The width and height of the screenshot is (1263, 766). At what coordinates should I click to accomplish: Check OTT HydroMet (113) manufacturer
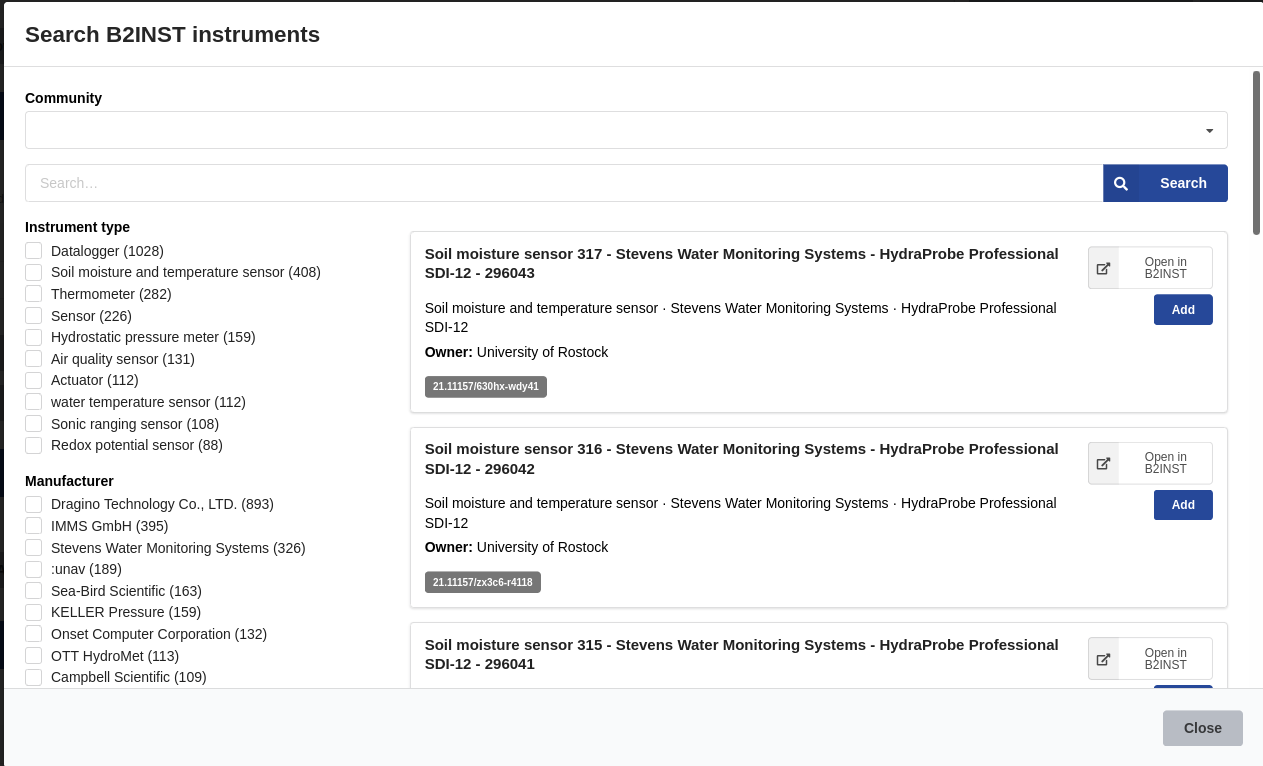click(x=34, y=656)
